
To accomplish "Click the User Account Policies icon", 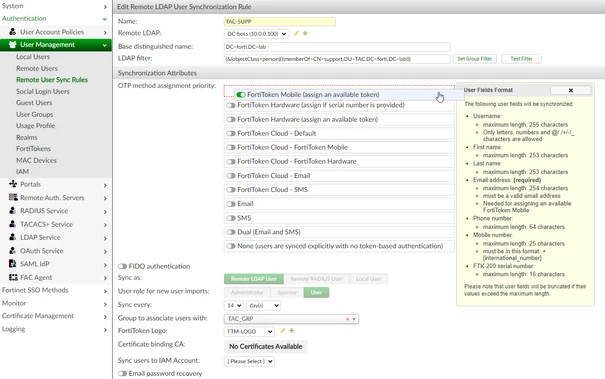I will coord(13,32).
